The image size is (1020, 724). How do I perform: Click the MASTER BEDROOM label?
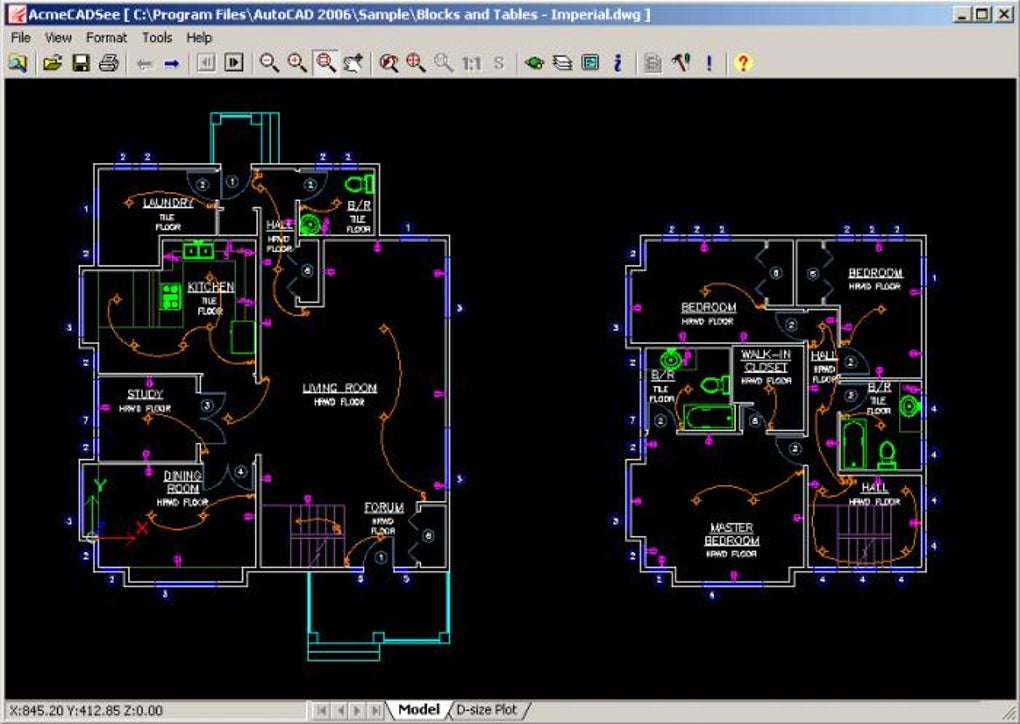[x=732, y=534]
